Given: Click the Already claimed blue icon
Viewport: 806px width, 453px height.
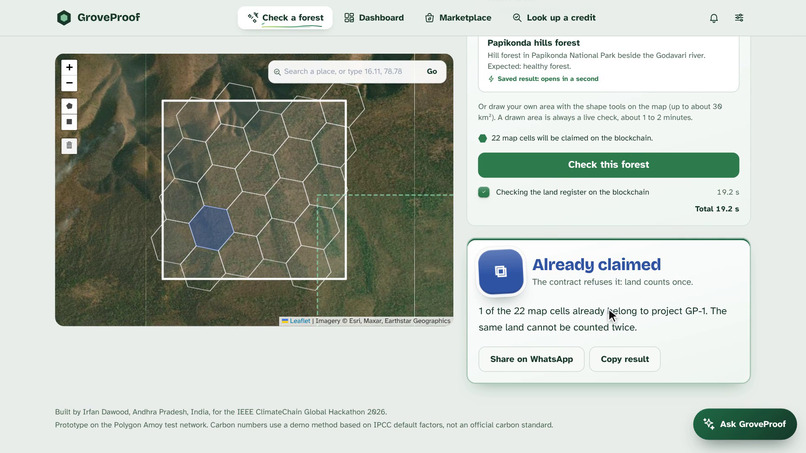Looking at the screenshot, I should [501, 271].
